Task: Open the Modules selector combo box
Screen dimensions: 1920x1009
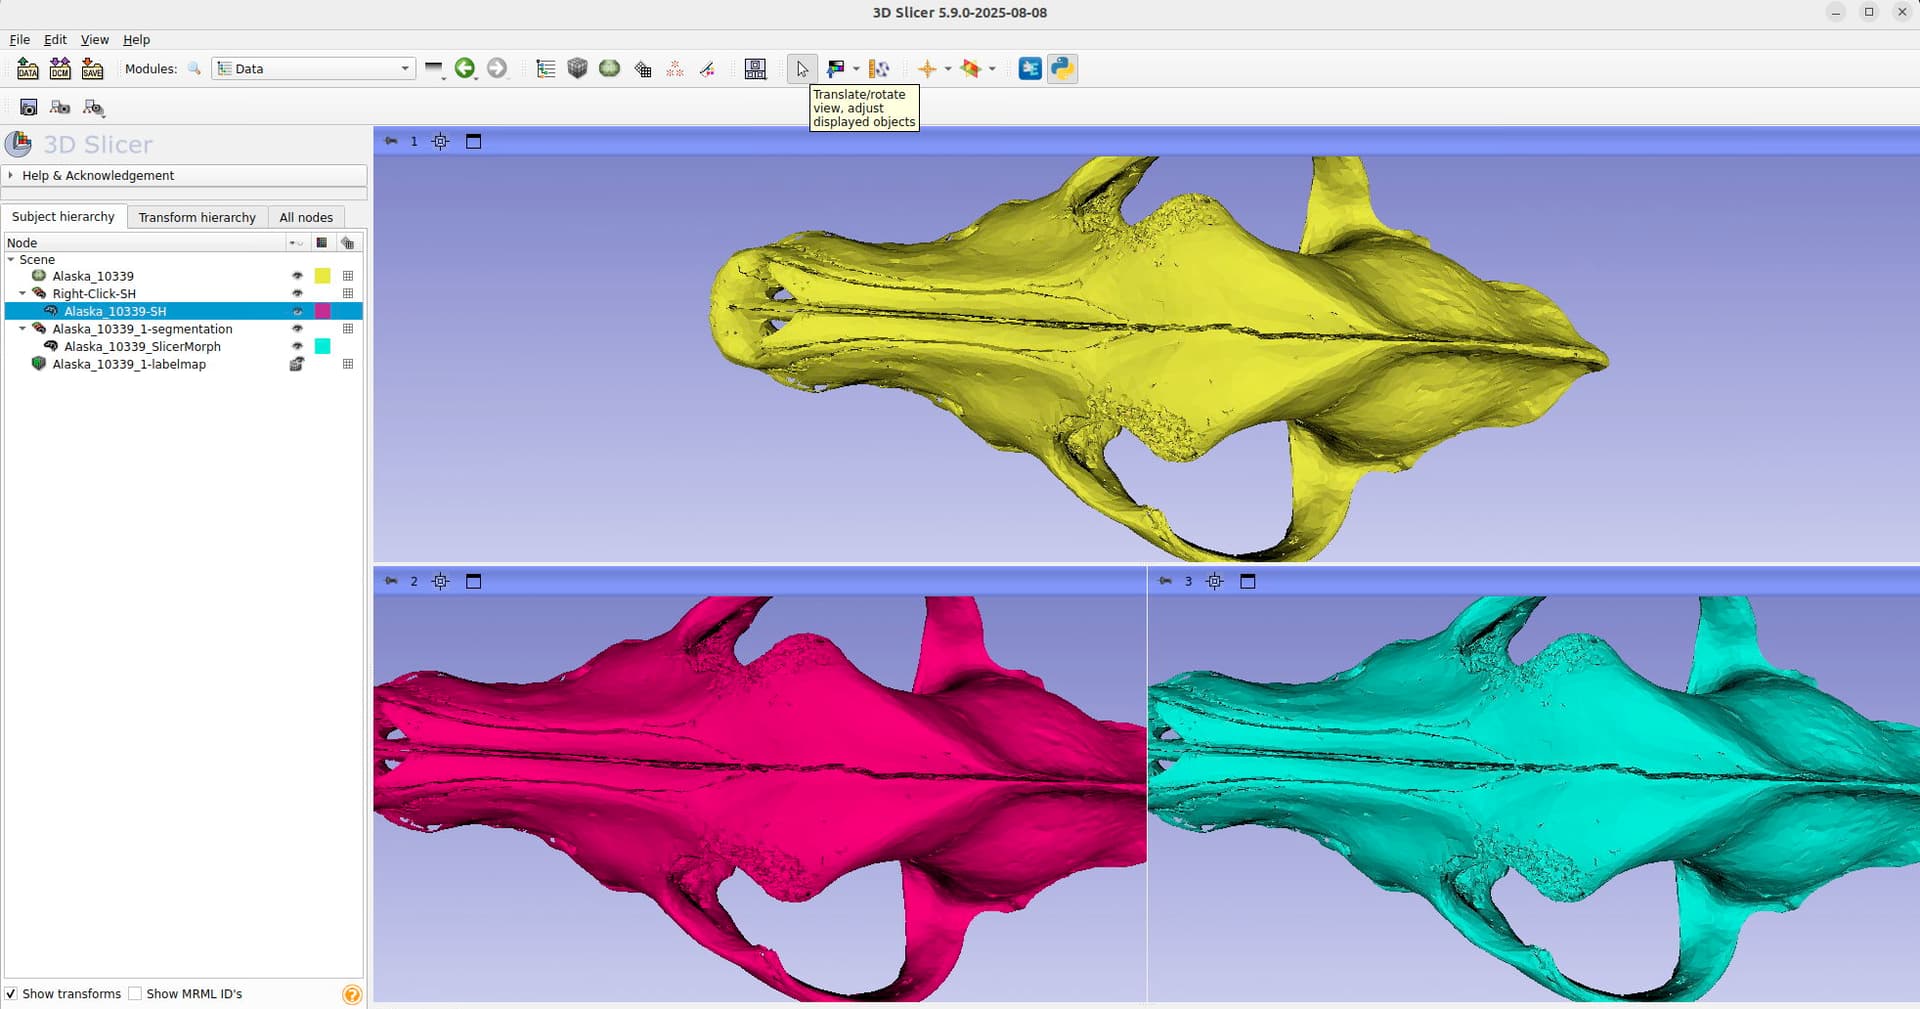Action: tap(314, 69)
